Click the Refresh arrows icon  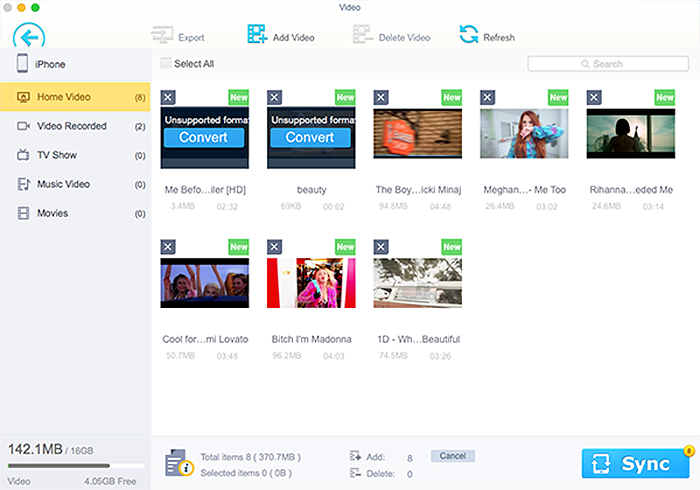(x=469, y=34)
